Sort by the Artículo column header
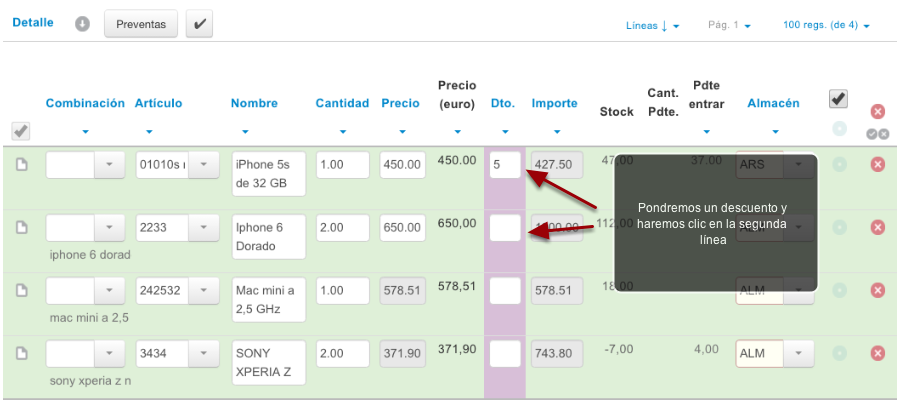The height and width of the screenshot is (401, 906). coord(158,103)
